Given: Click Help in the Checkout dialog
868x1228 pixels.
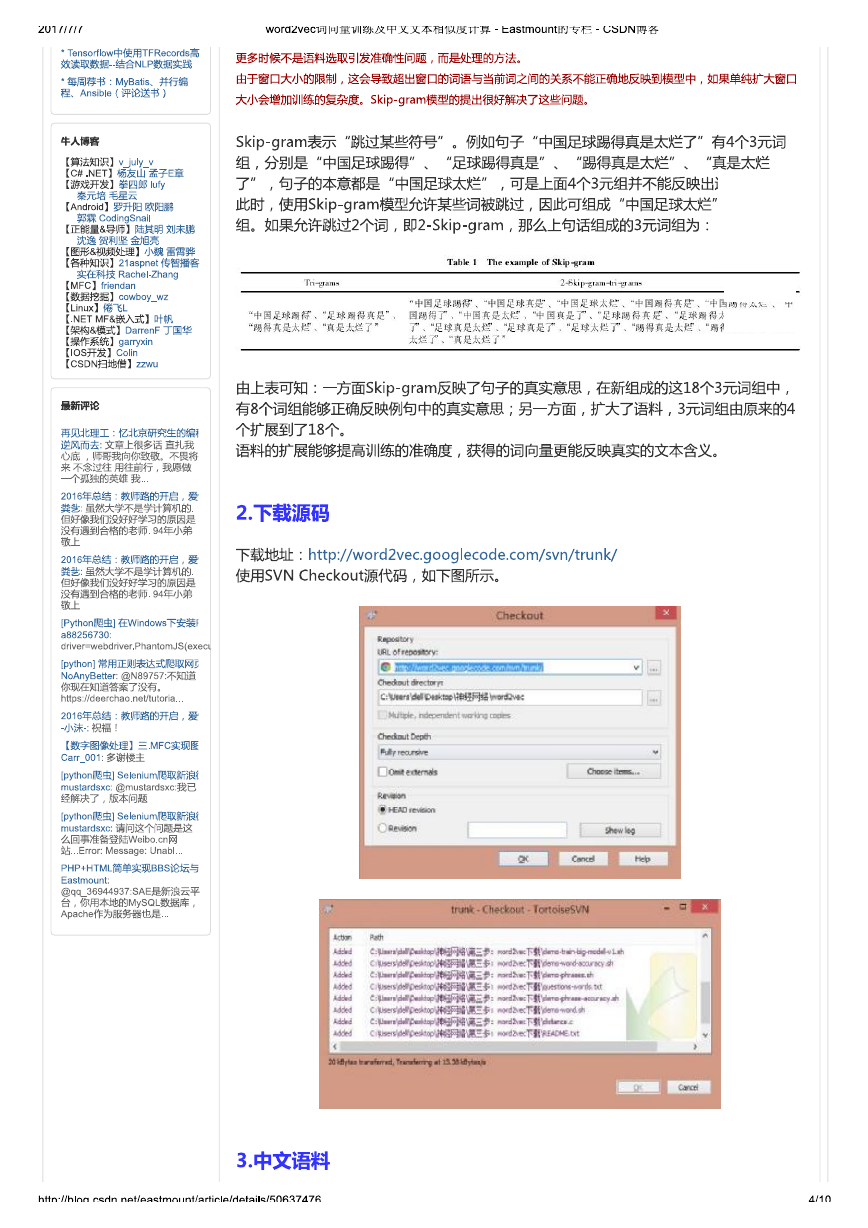Looking at the screenshot, I should [x=642, y=859].
